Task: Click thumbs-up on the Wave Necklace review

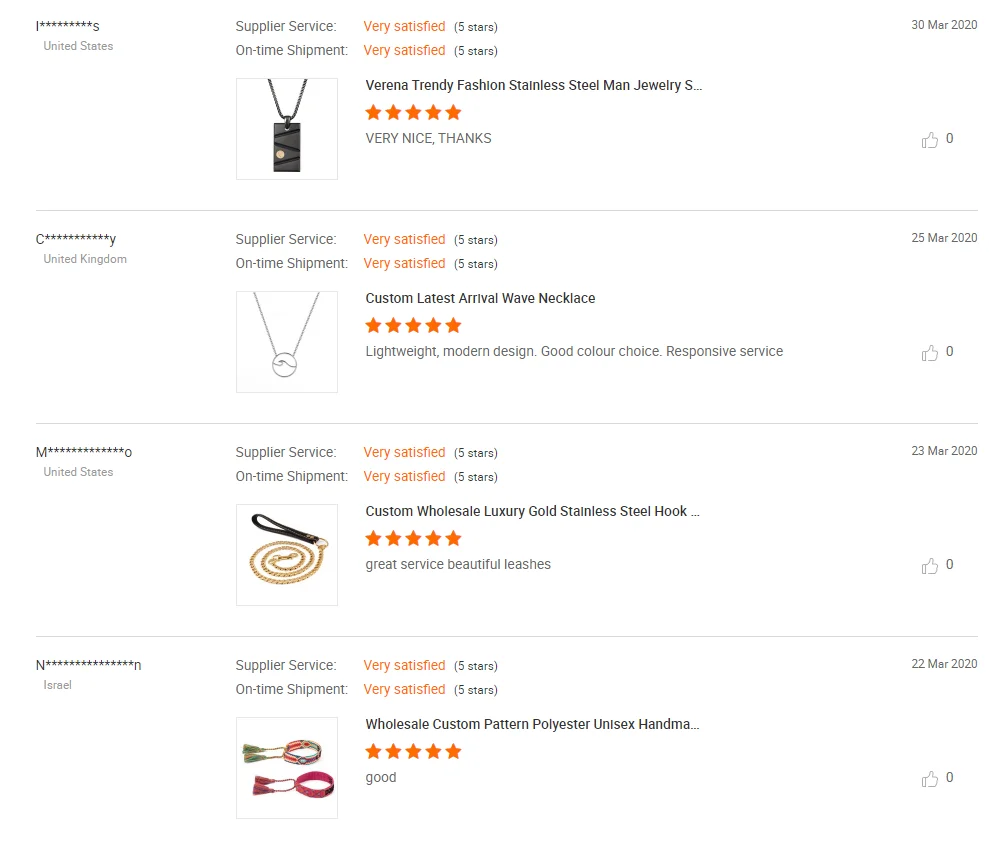Action: click(x=930, y=353)
